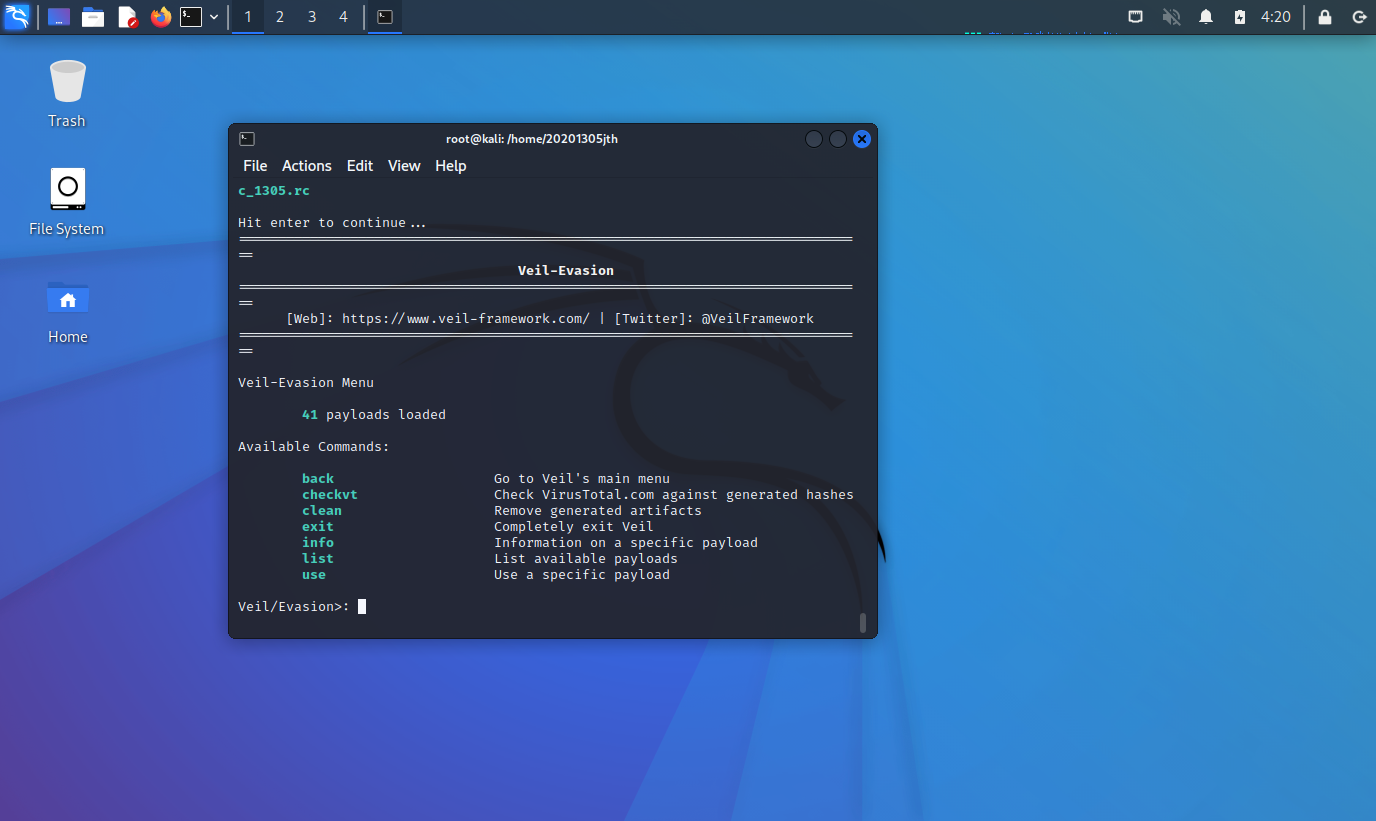This screenshot has width=1376, height=821.
Task: Toggle the muted volume tray icon
Action: click(1171, 17)
